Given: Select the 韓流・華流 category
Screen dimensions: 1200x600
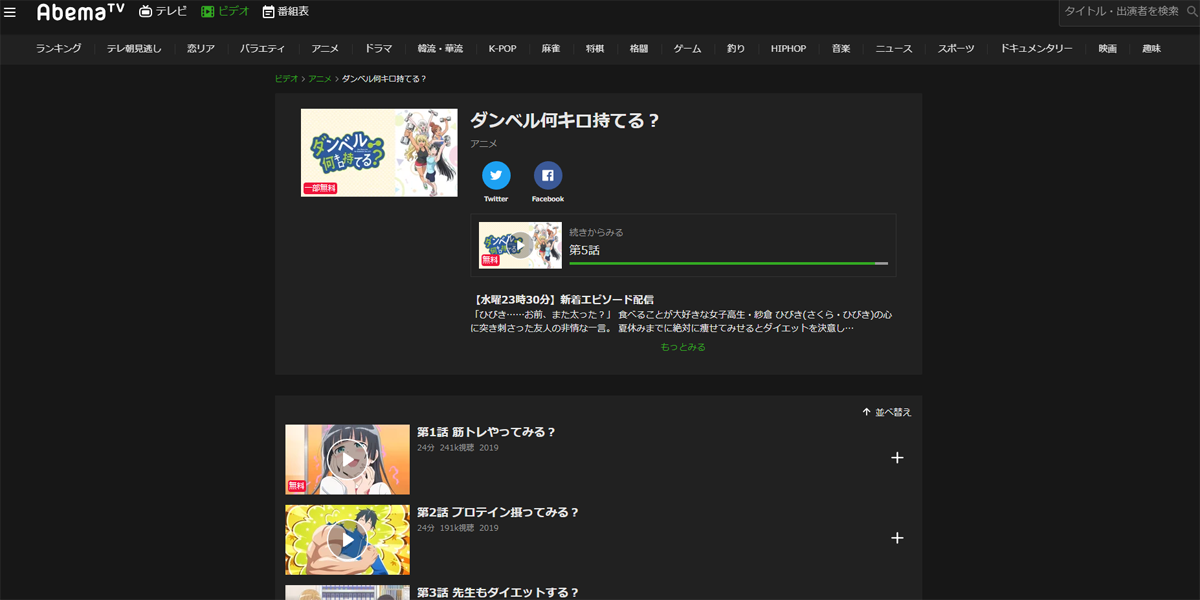Looking at the screenshot, I should (x=440, y=48).
